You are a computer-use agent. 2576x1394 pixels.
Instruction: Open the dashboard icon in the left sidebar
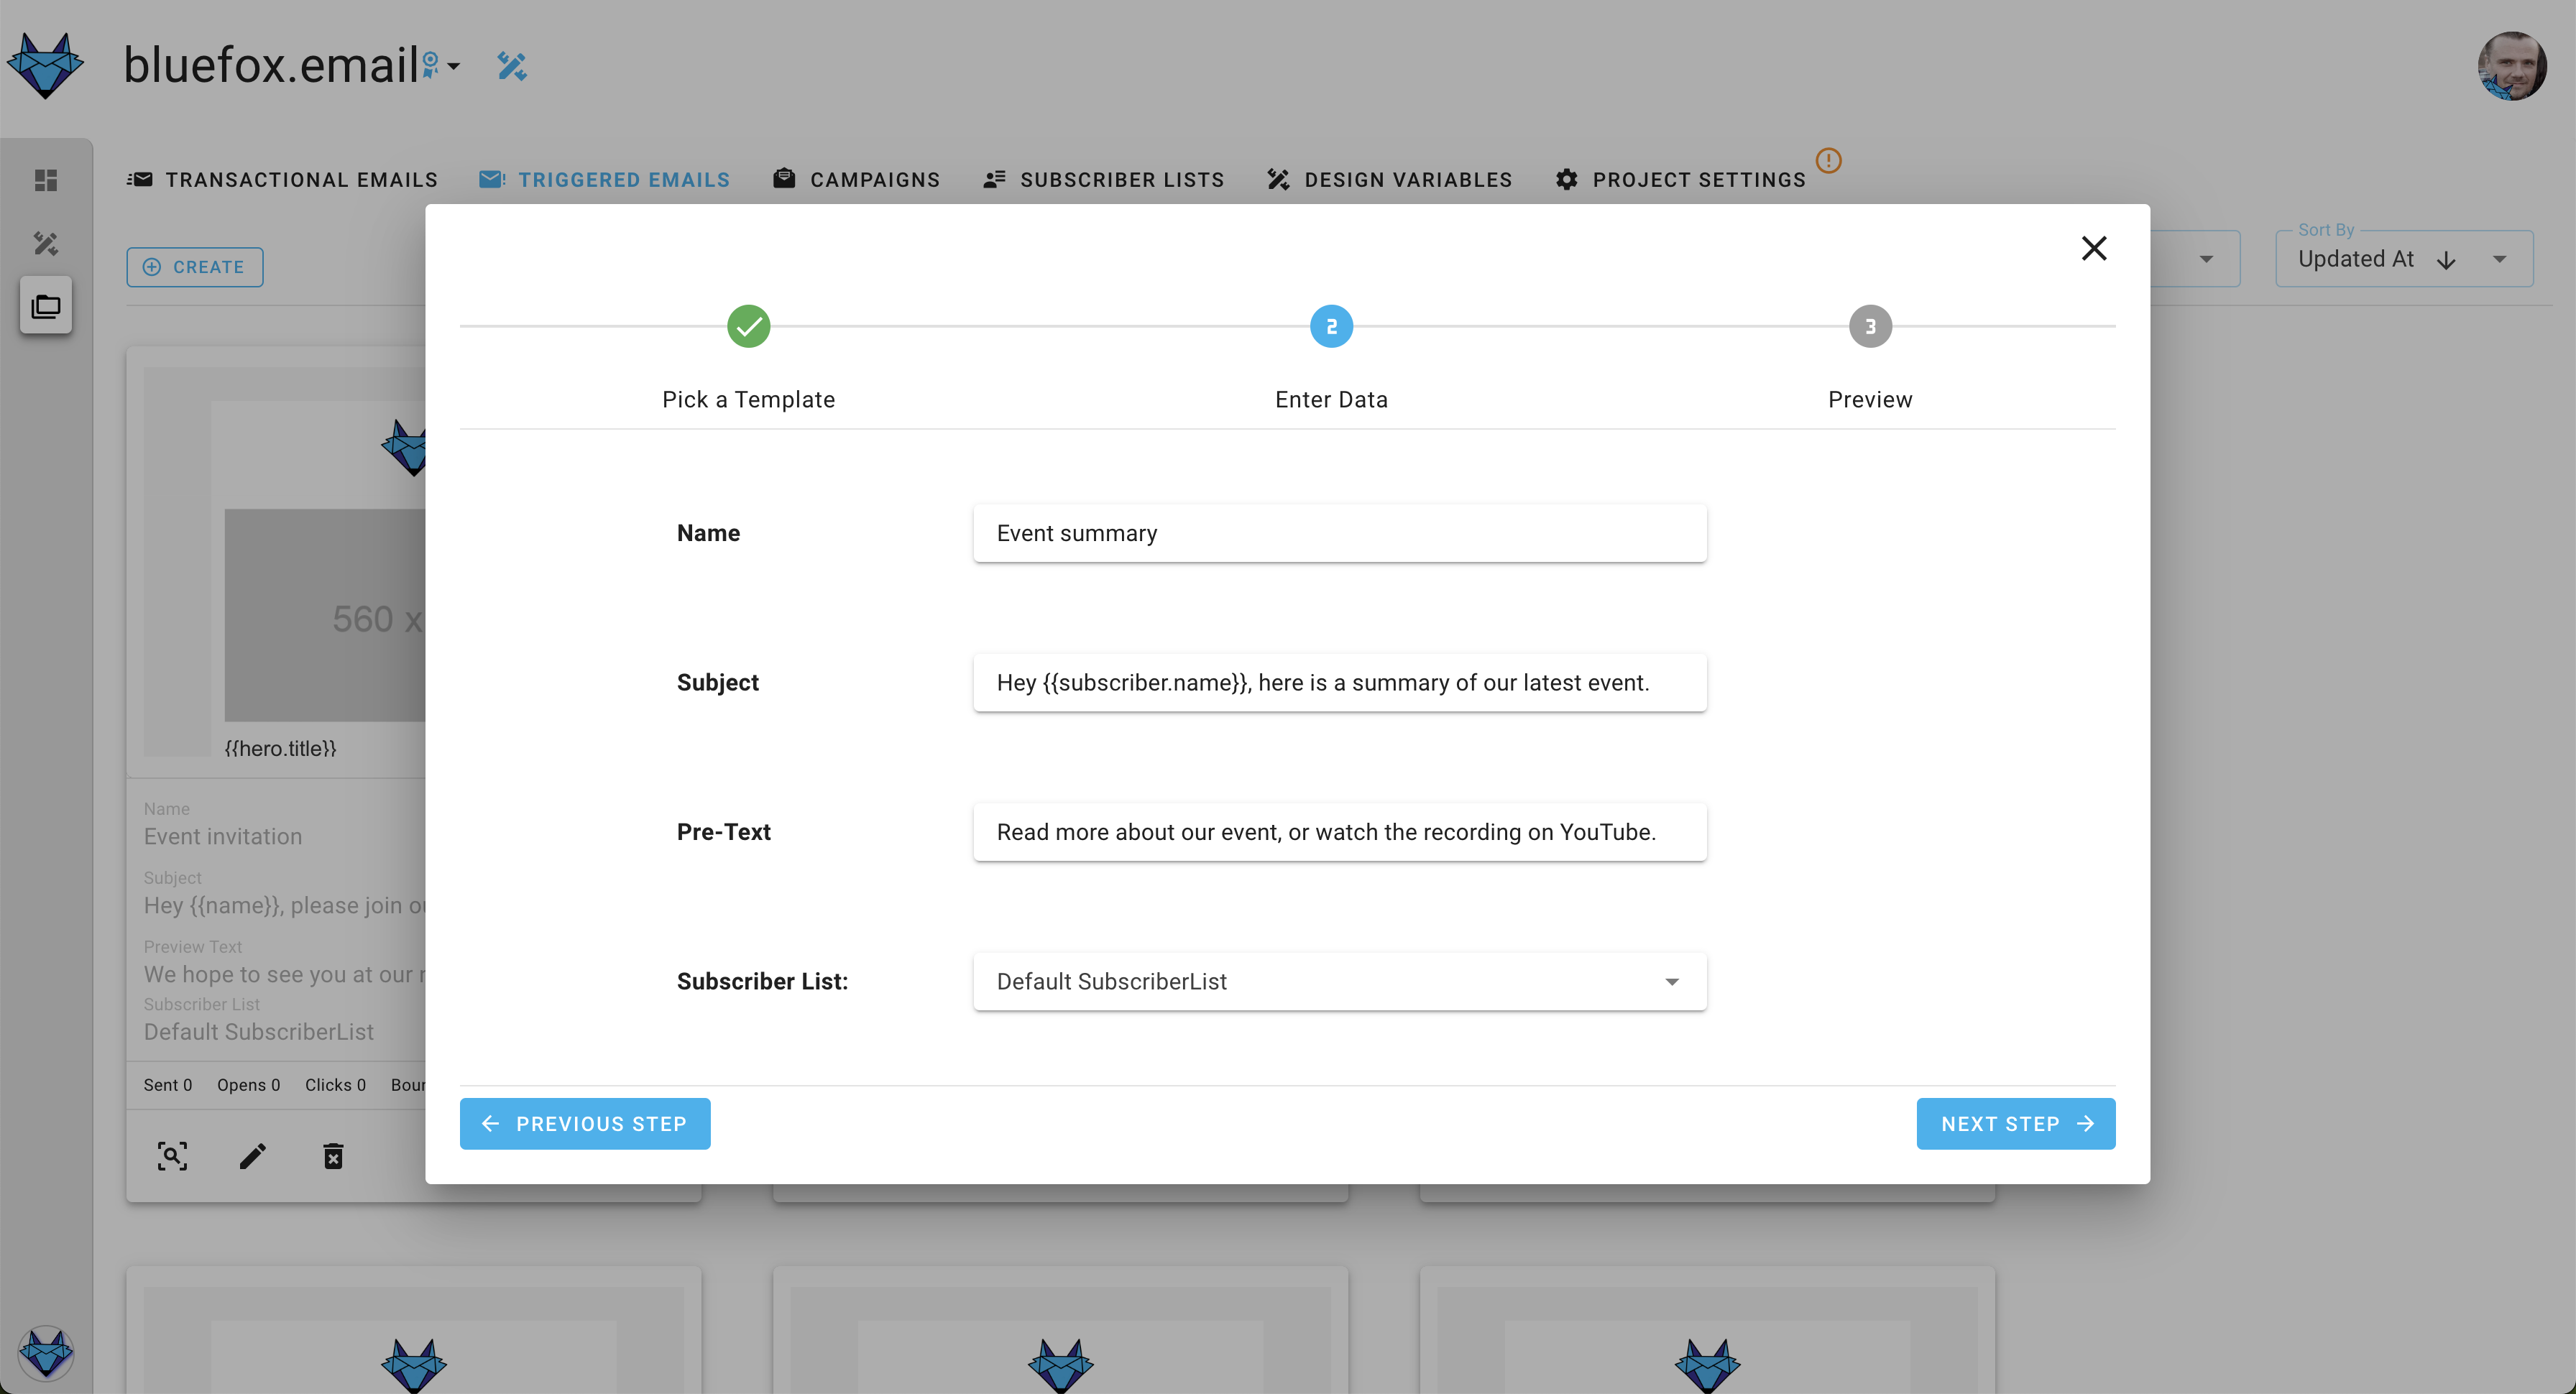(x=46, y=180)
